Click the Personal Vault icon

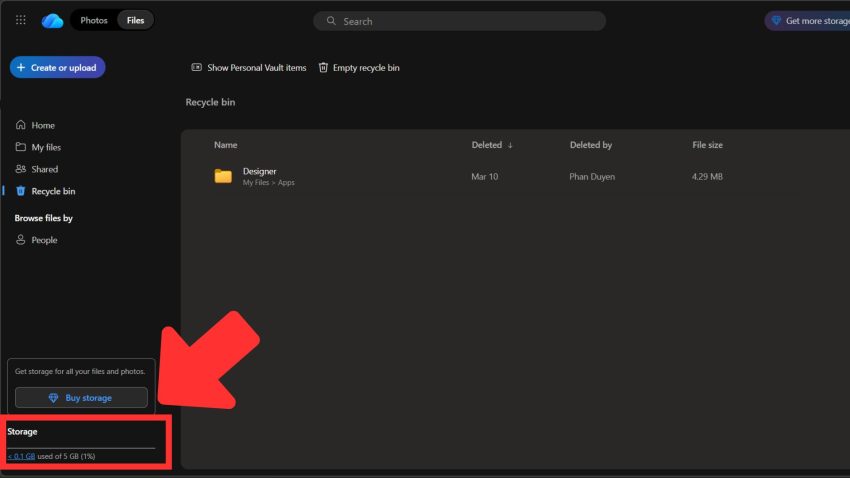point(196,67)
